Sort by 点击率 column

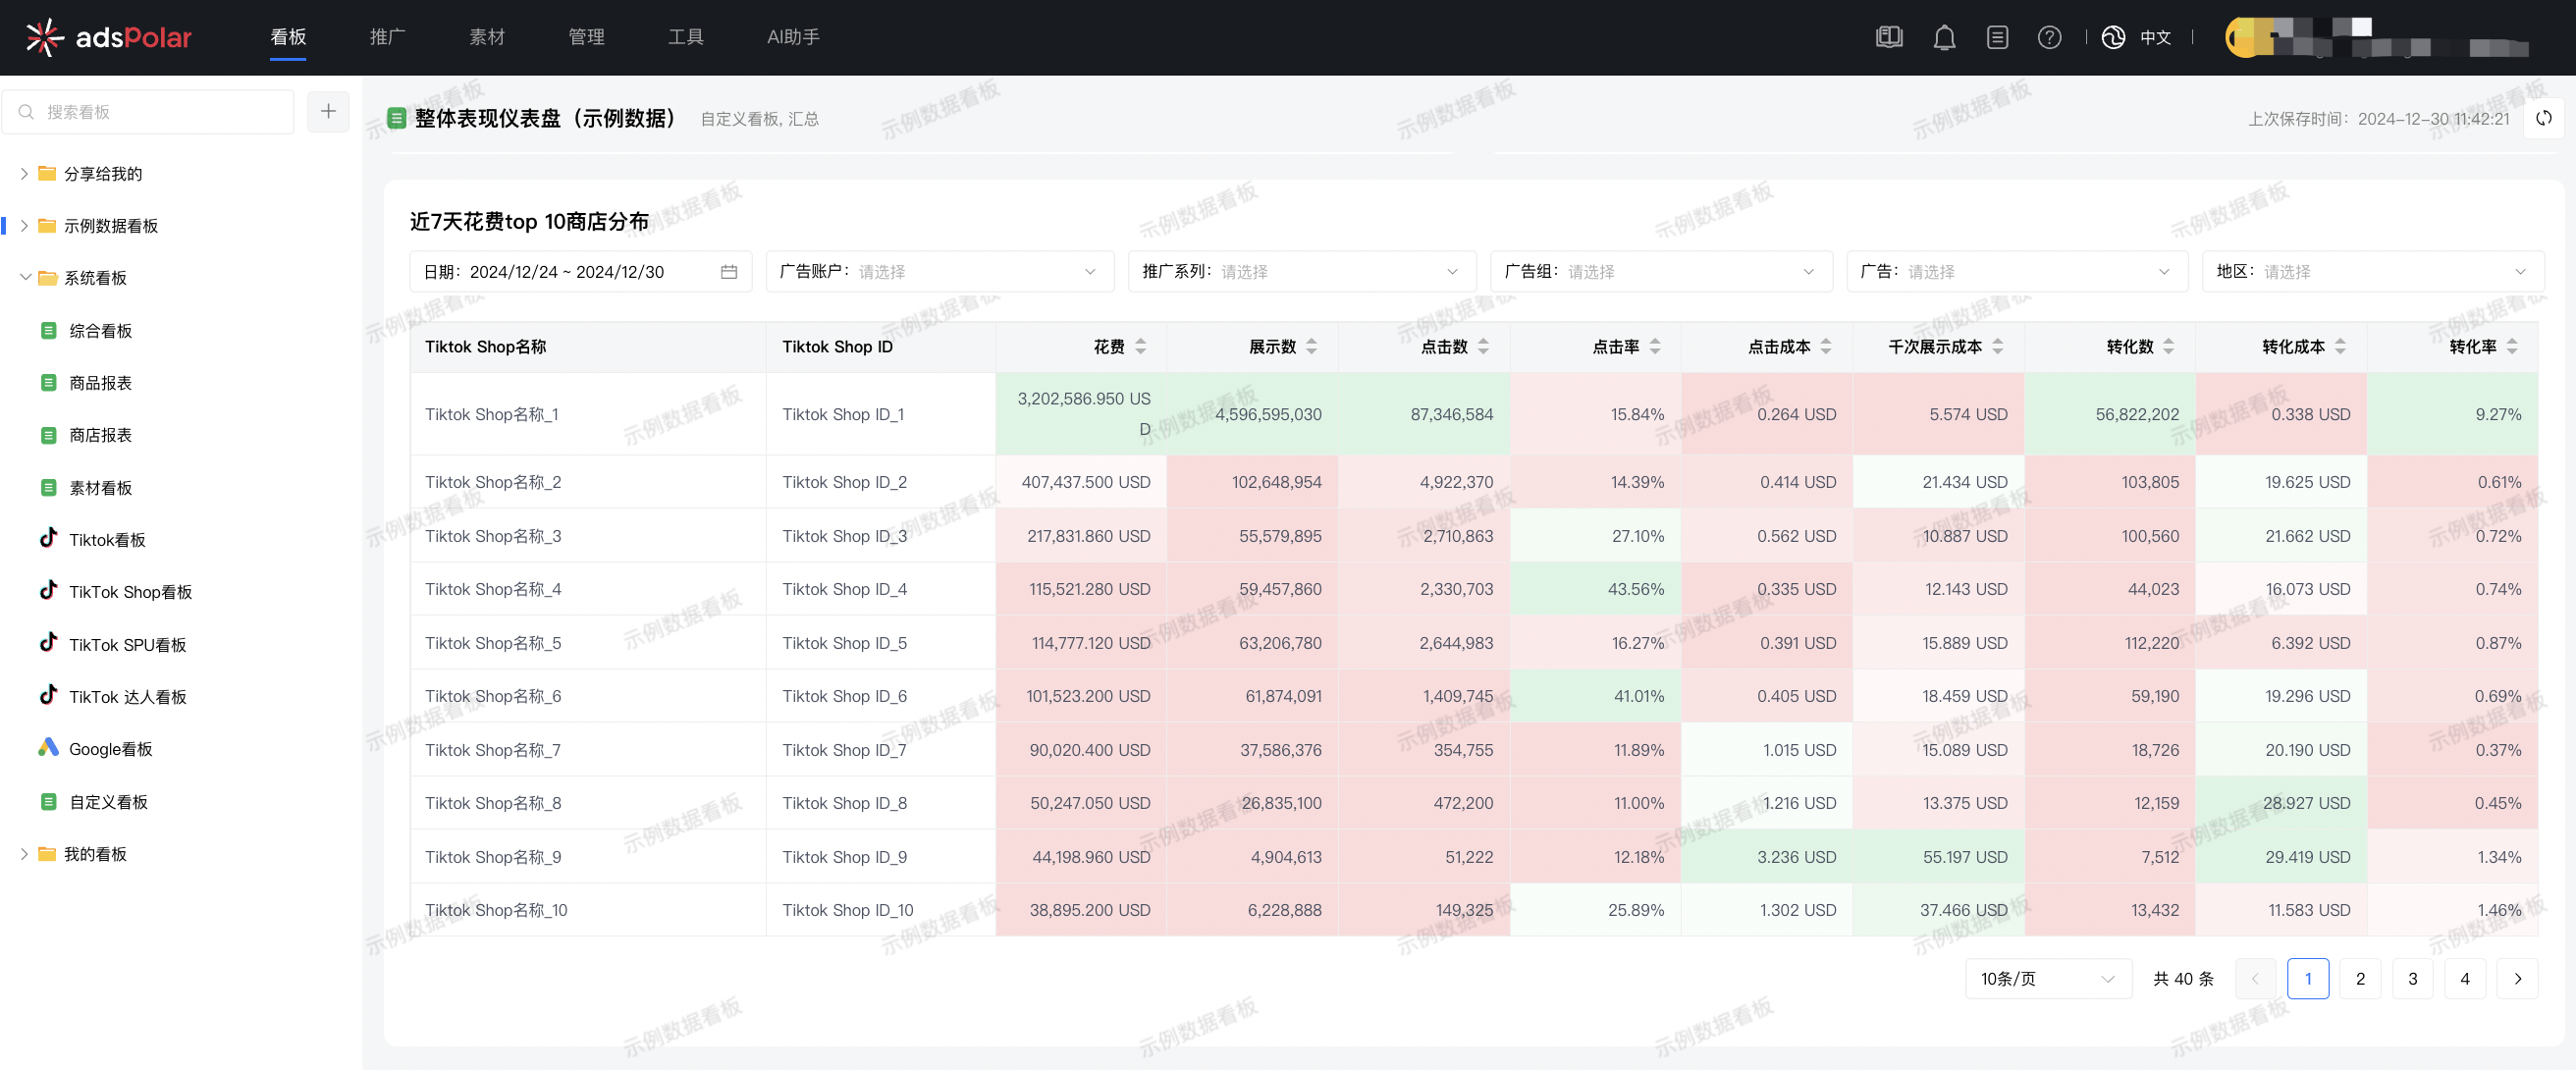[1655, 347]
